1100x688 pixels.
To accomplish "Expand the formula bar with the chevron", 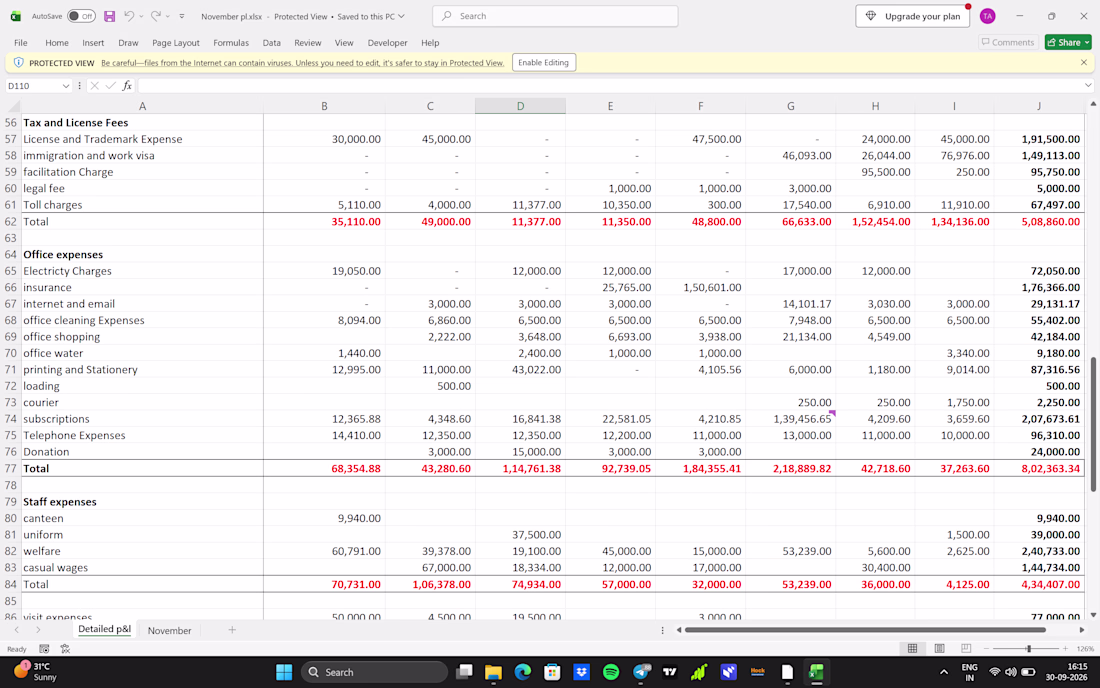I will pos(1088,86).
